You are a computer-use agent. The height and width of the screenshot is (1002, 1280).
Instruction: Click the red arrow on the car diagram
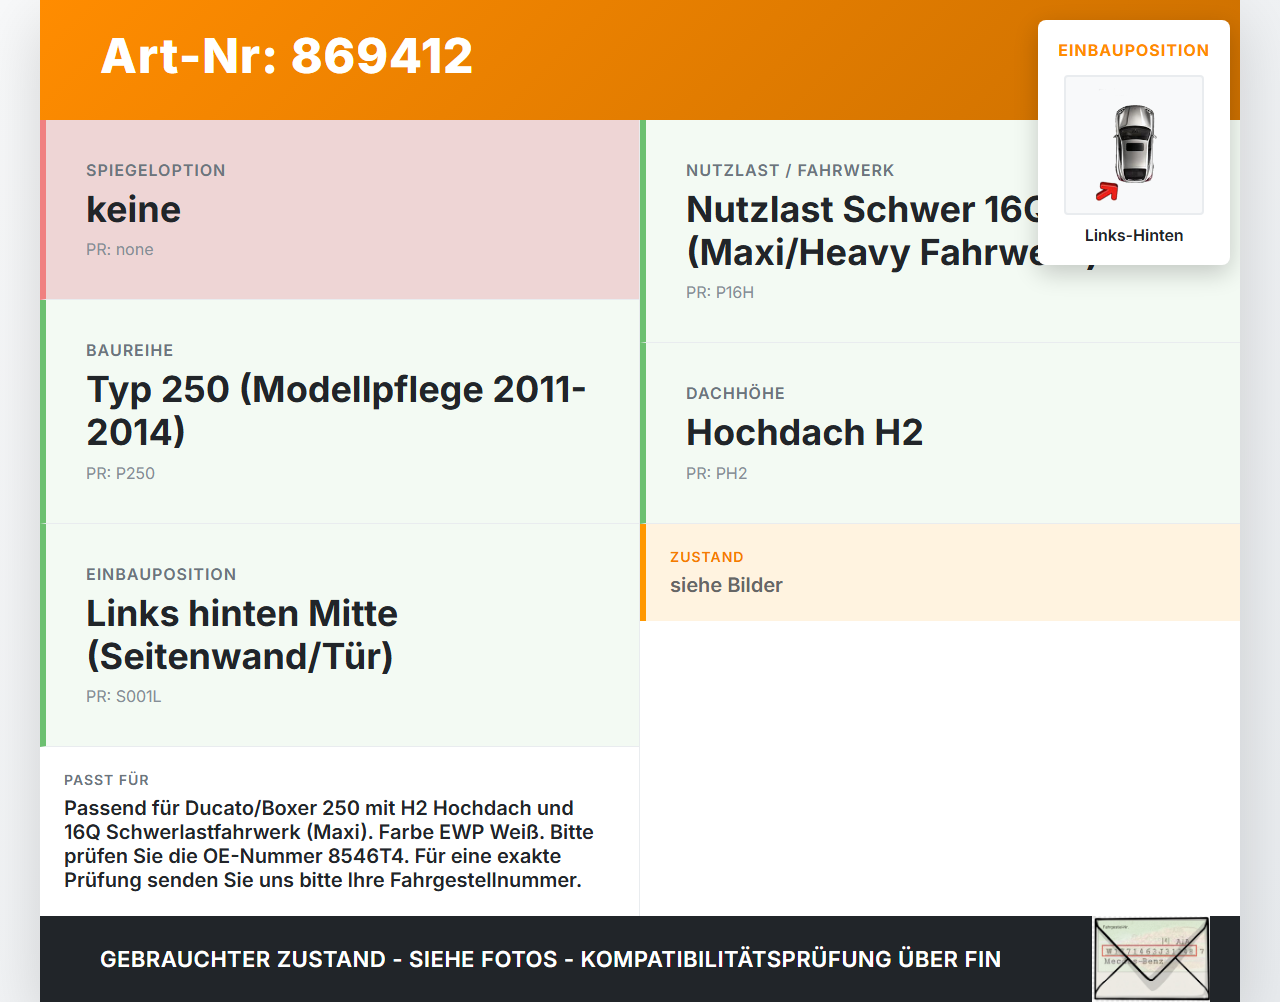coord(1107,191)
